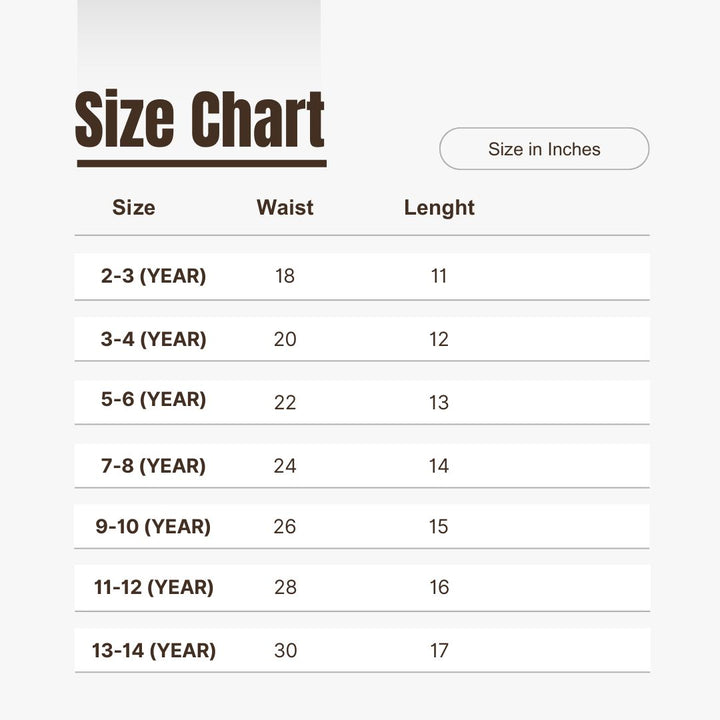Screen dimensions: 720x720
Task: Click the Size Chart title heading
Action: [x=200, y=120]
